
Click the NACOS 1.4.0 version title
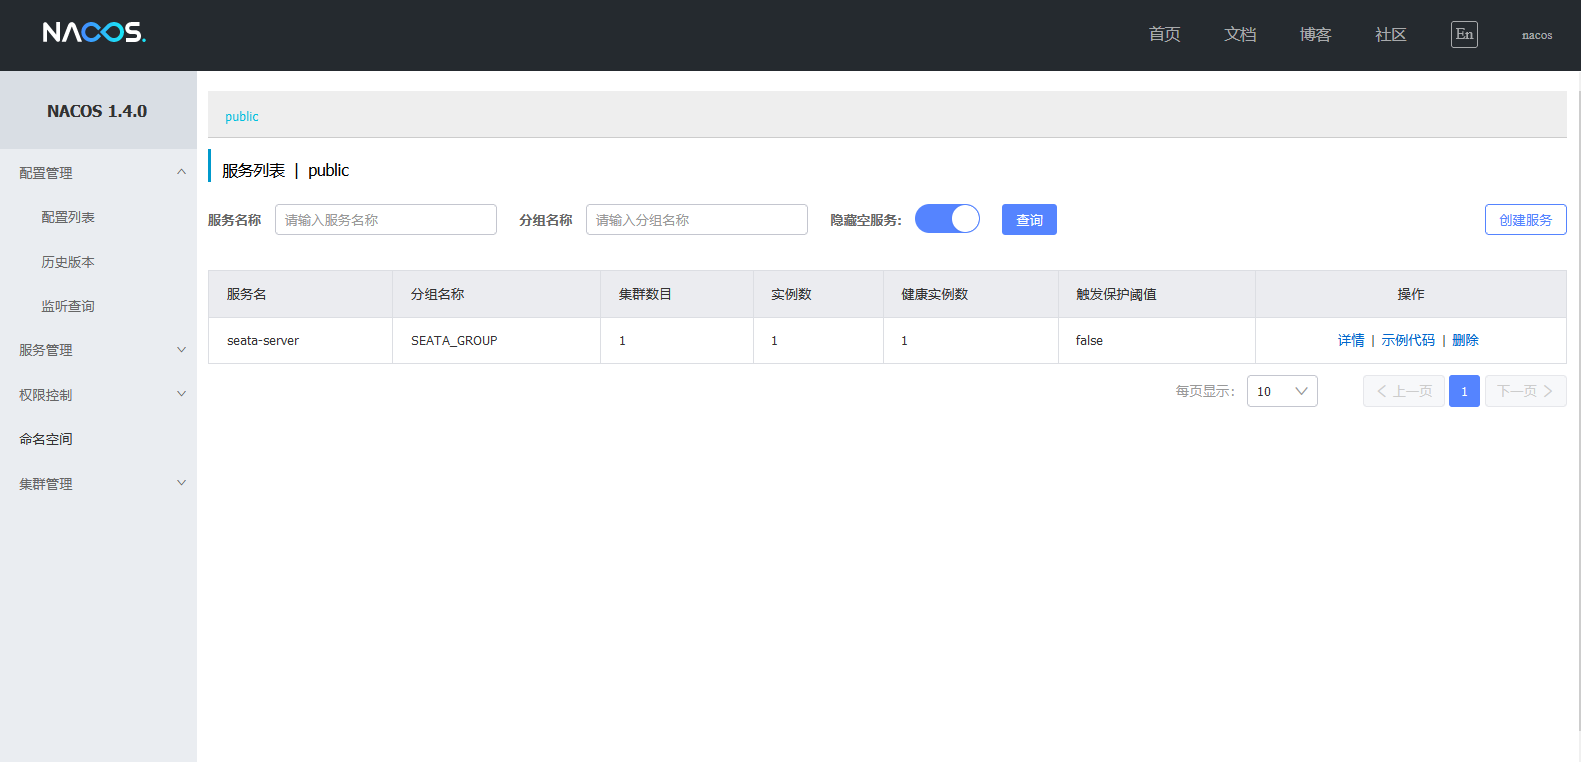point(97,111)
